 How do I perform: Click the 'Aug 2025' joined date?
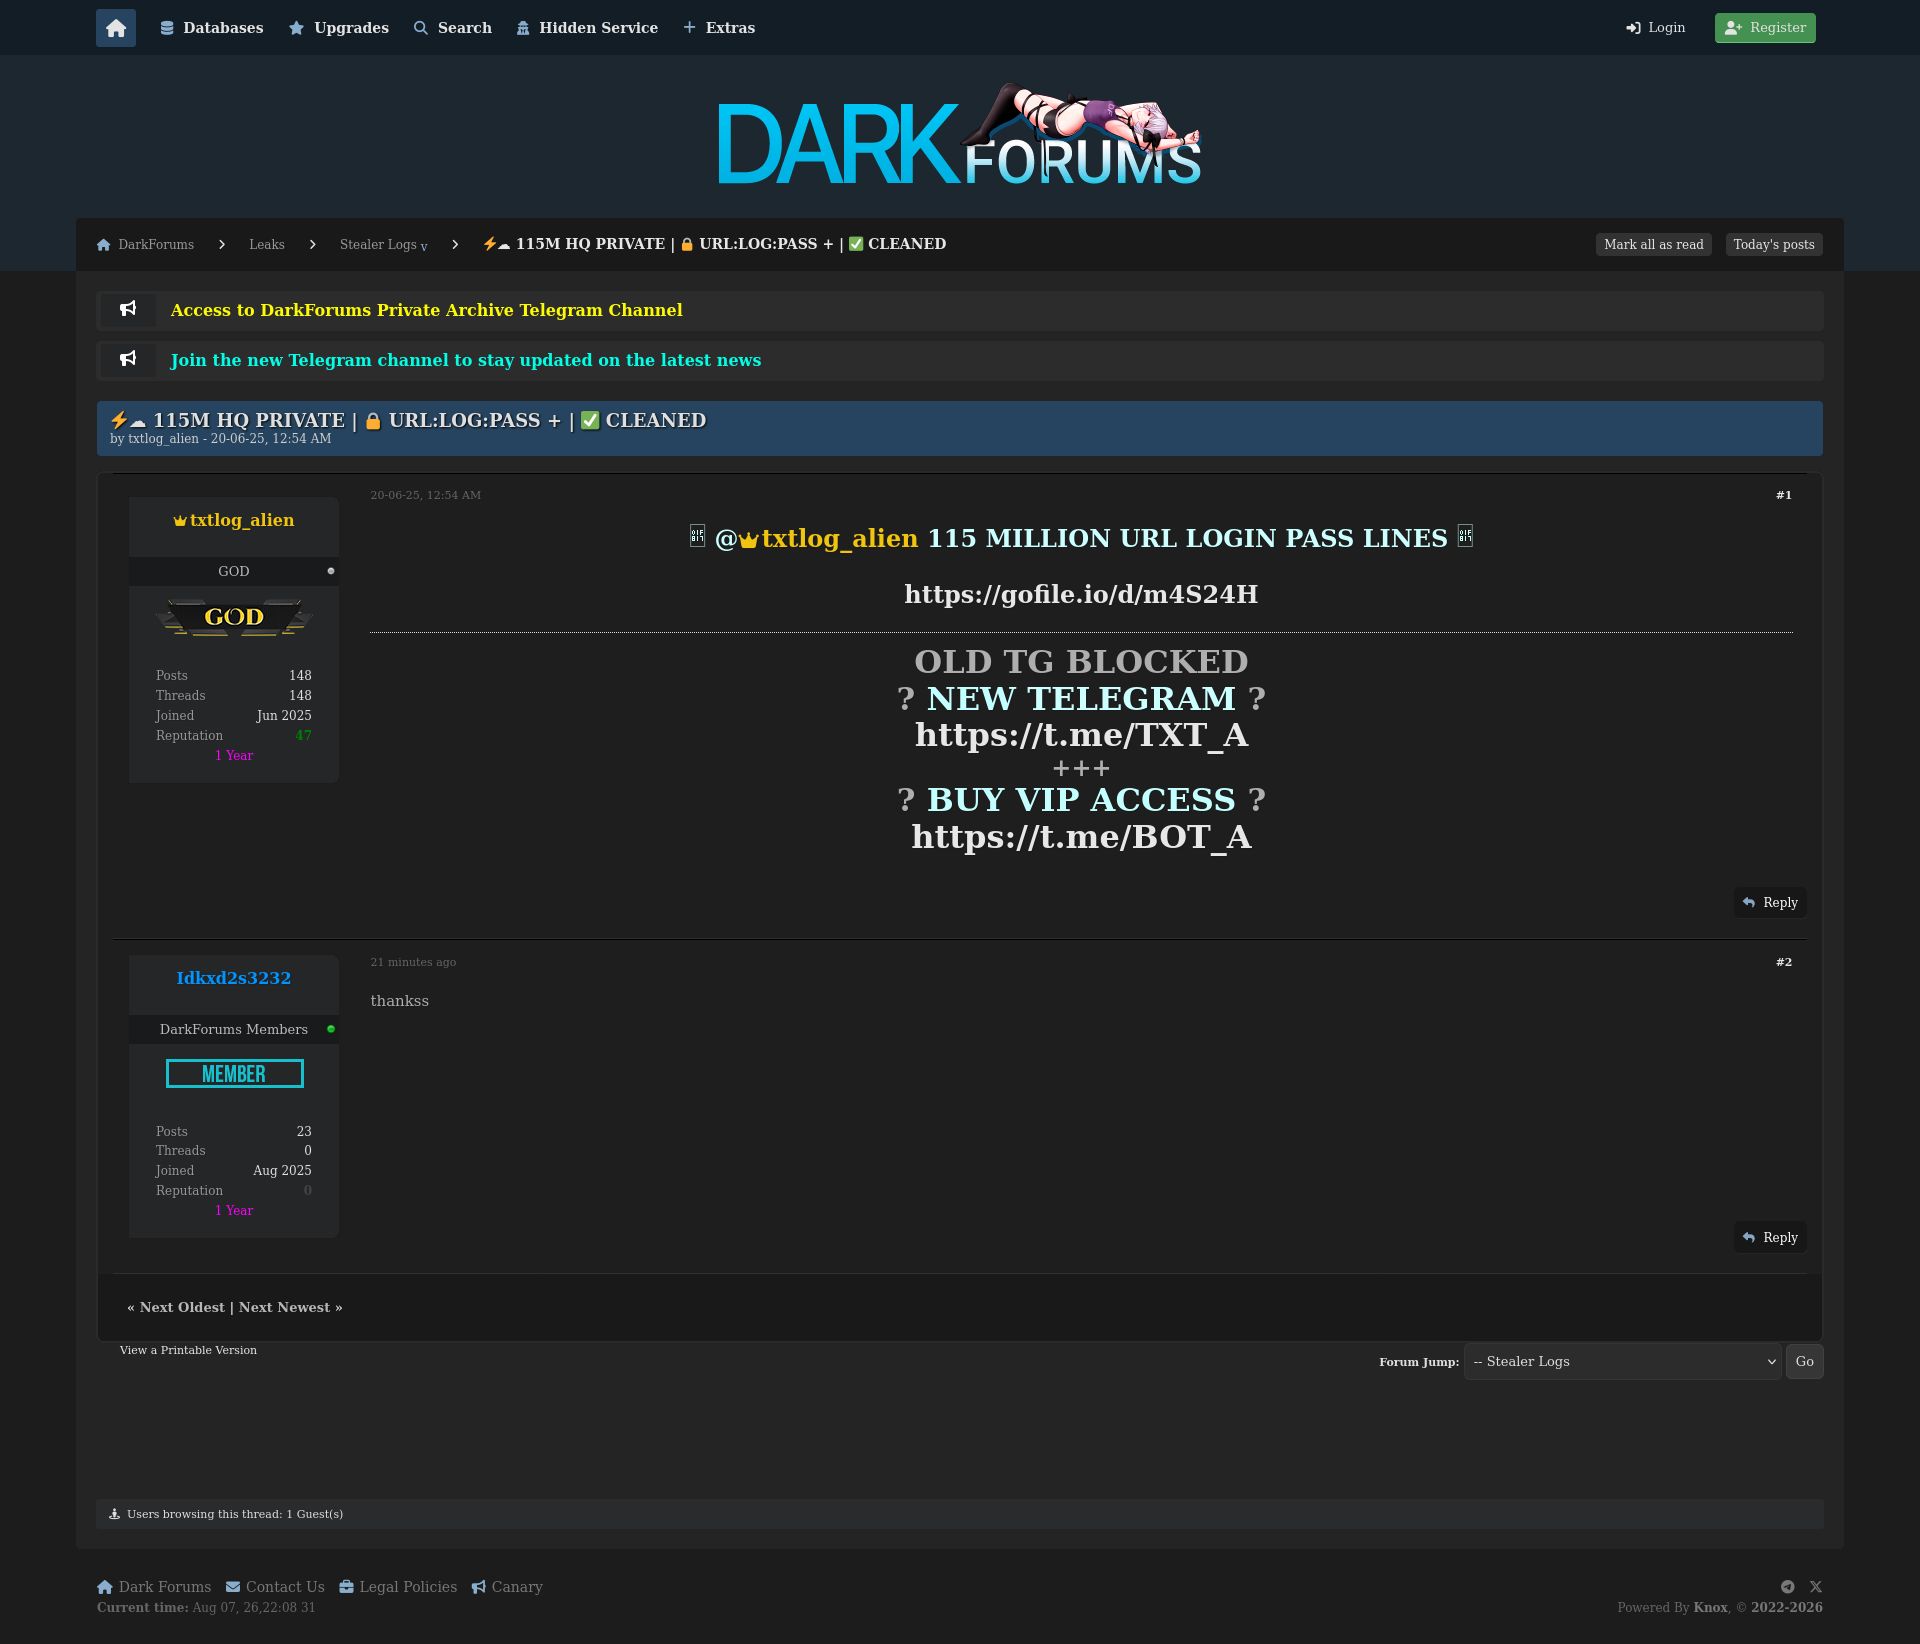282,1171
